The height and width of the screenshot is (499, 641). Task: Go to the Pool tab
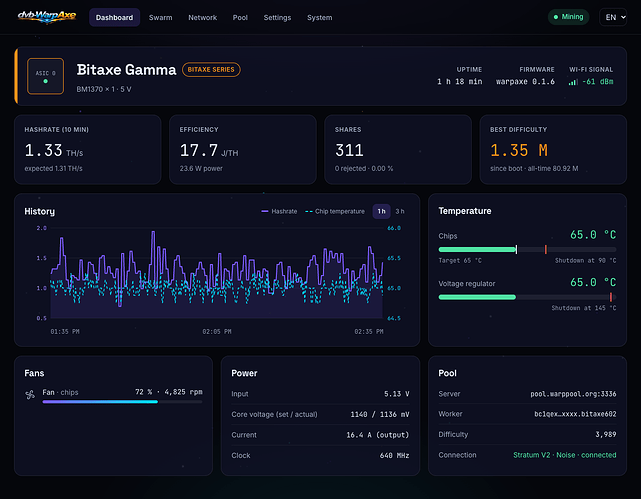point(240,18)
